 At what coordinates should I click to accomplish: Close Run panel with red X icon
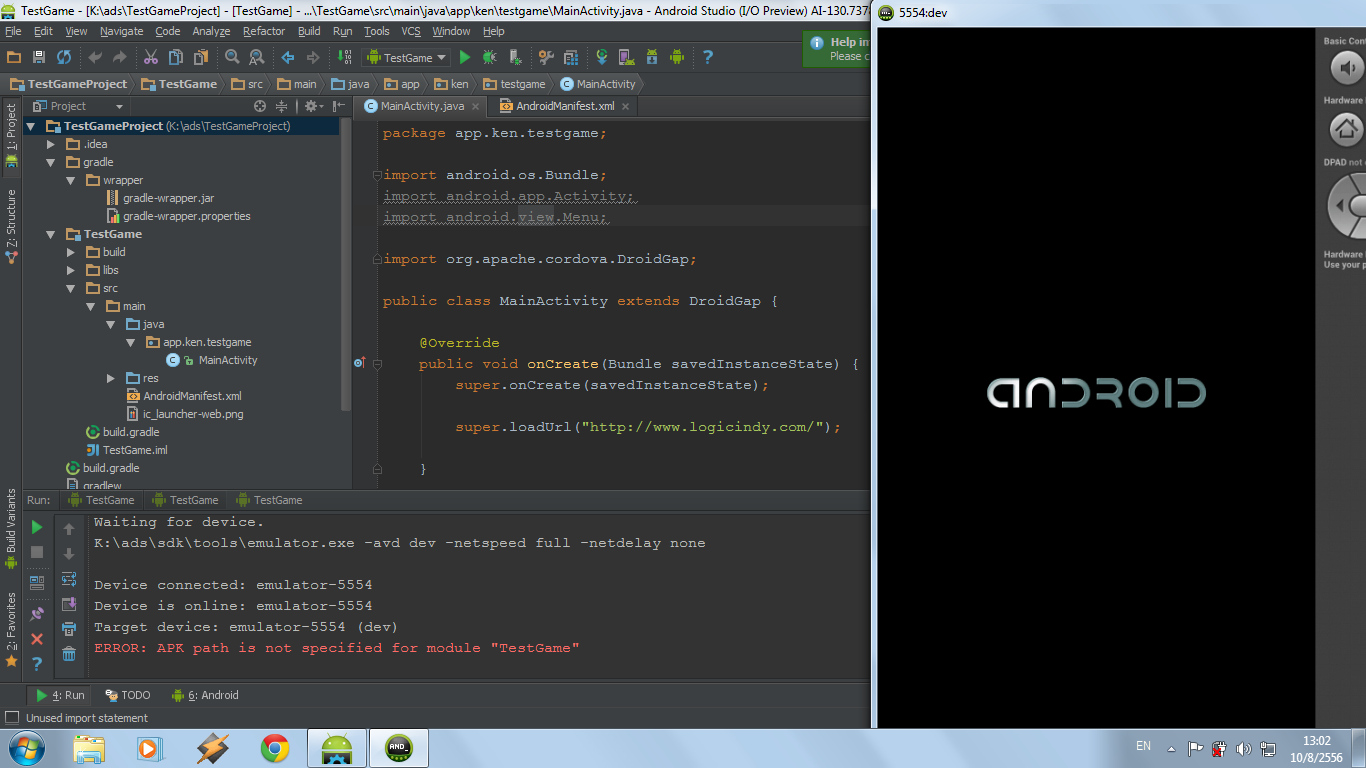tap(37, 638)
